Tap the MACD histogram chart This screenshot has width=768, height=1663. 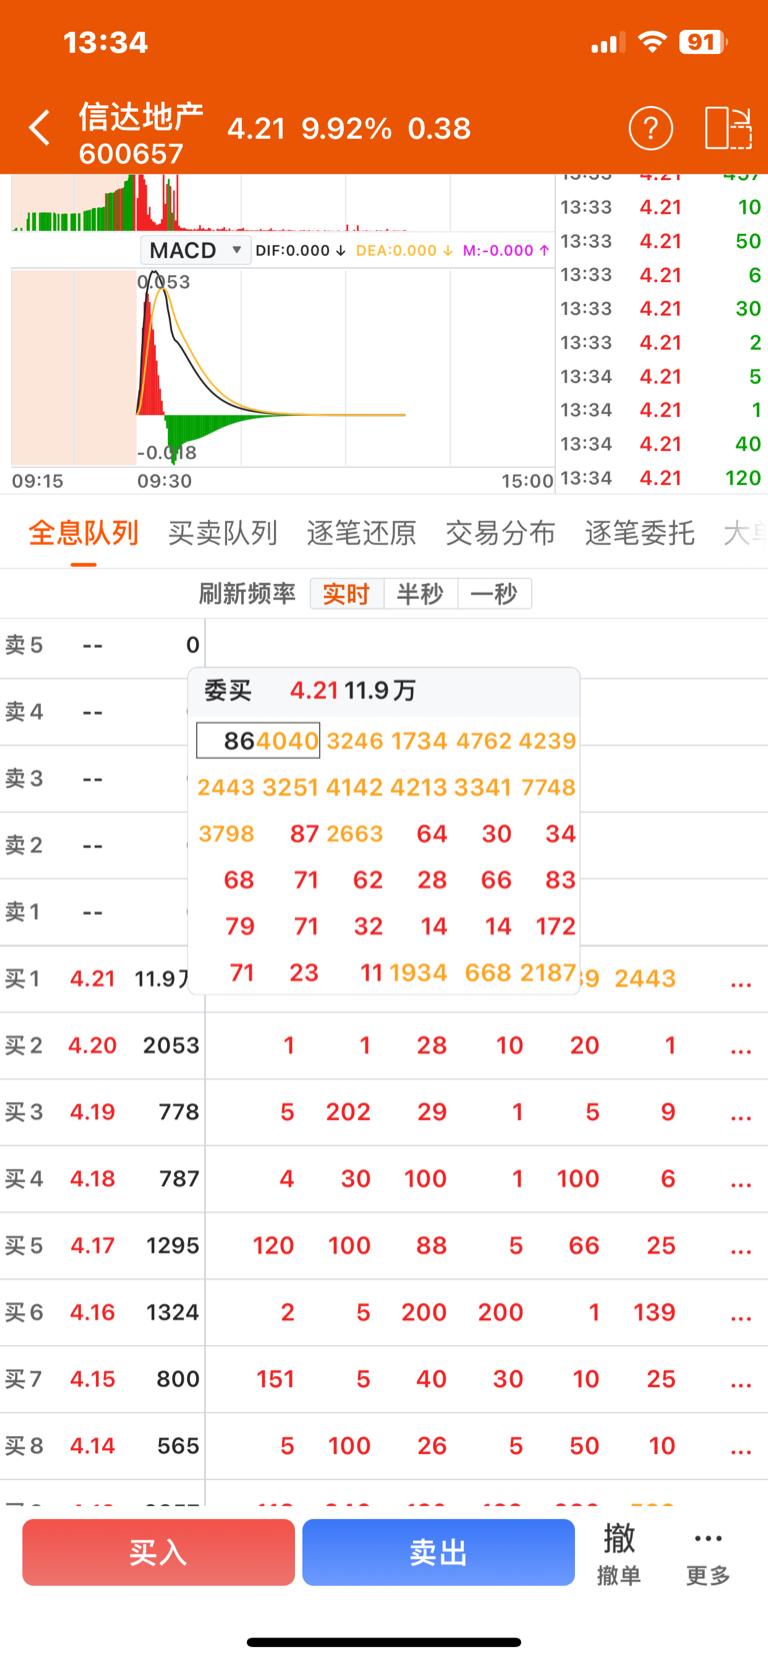click(282, 368)
